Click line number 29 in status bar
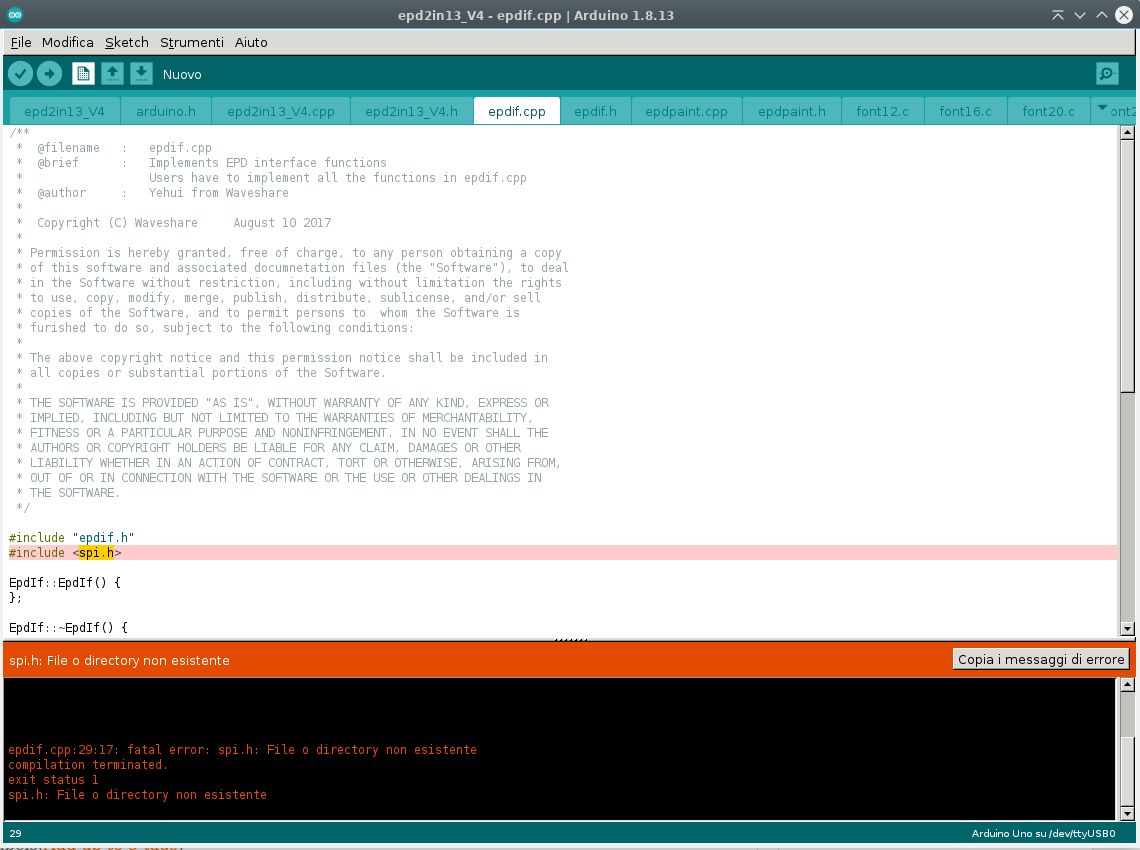 (15, 833)
